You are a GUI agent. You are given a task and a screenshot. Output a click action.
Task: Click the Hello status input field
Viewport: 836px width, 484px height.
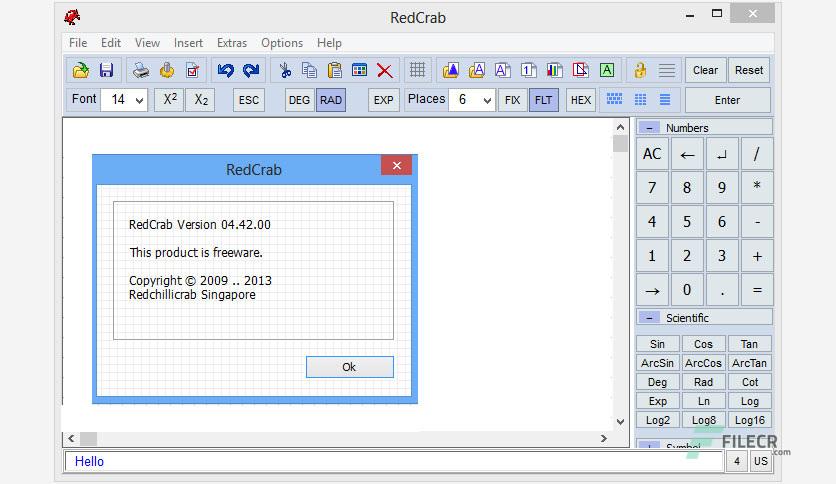coord(394,462)
